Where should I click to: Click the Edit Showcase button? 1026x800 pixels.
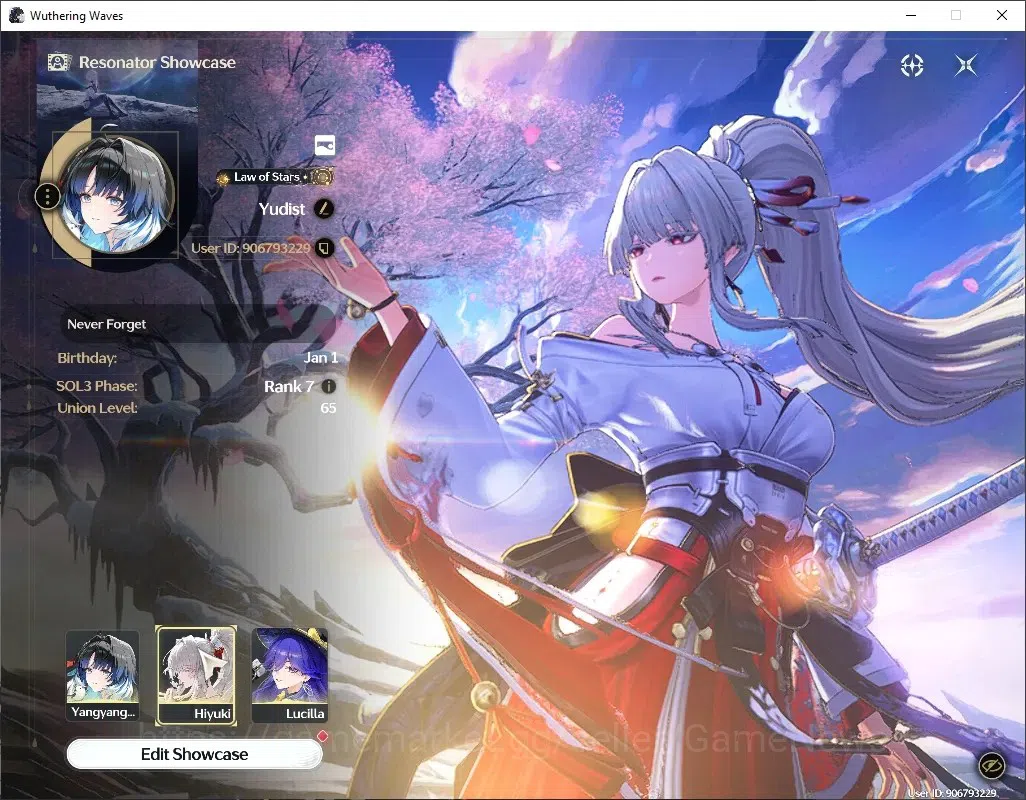pos(194,754)
